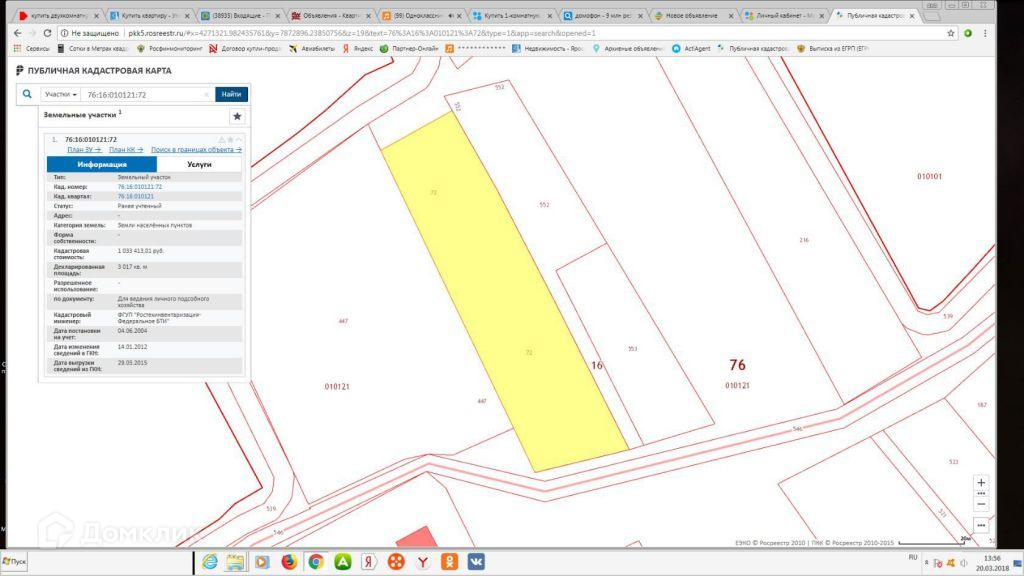Click cadastral quarter link 76:16:010121
This screenshot has height=576, width=1024.
[136, 197]
